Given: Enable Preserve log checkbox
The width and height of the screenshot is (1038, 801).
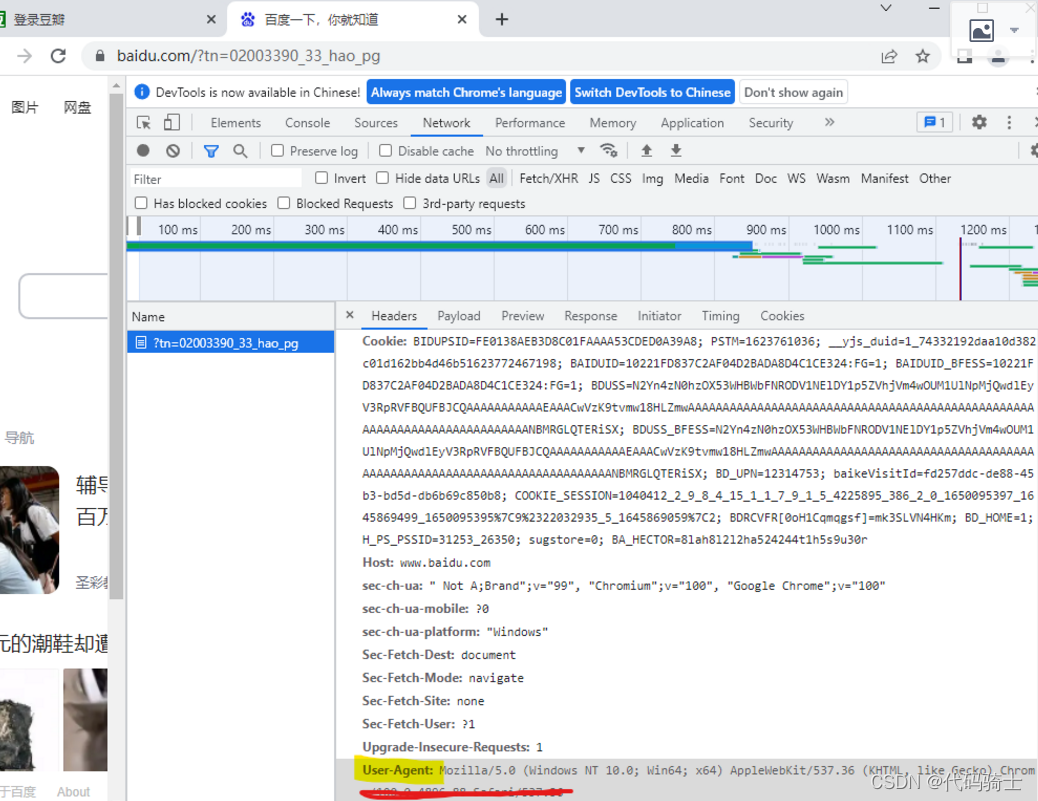Looking at the screenshot, I should (x=277, y=151).
